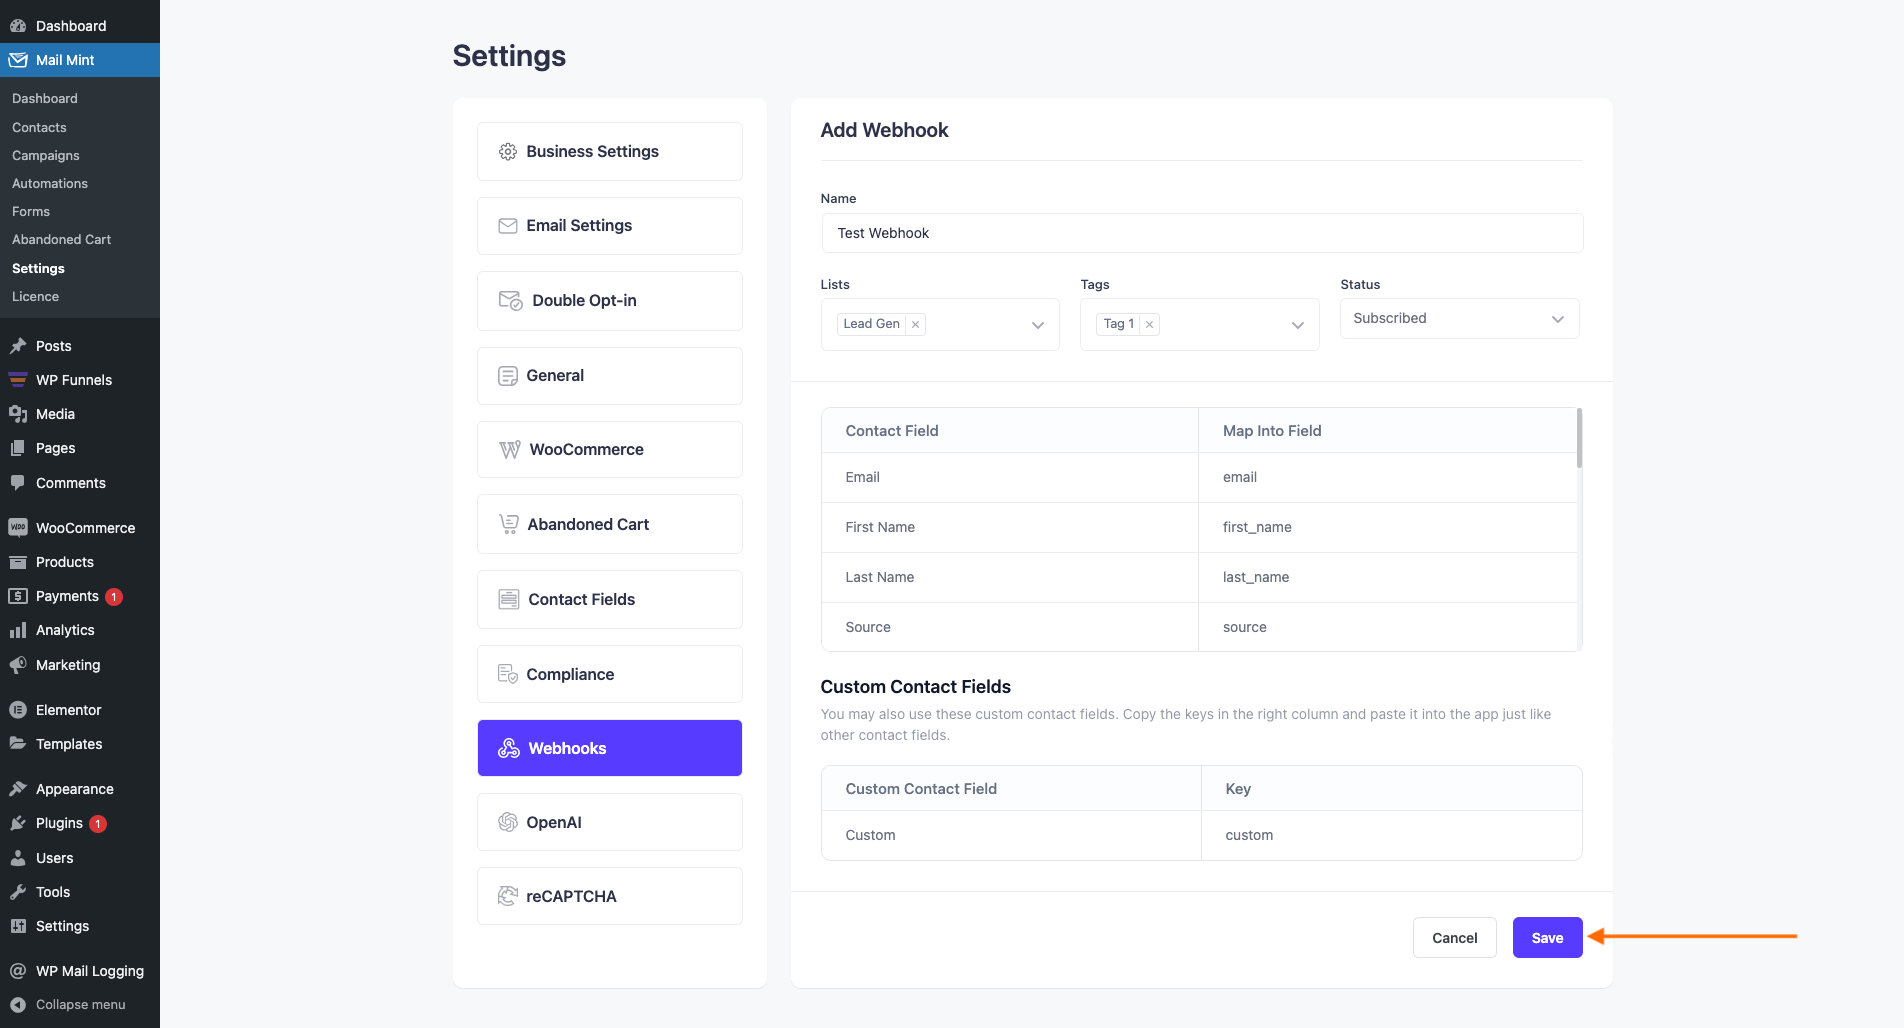The image size is (1904, 1028).
Task: Click the first_name mapping cell
Action: pyautogui.click(x=1388, y=527)
